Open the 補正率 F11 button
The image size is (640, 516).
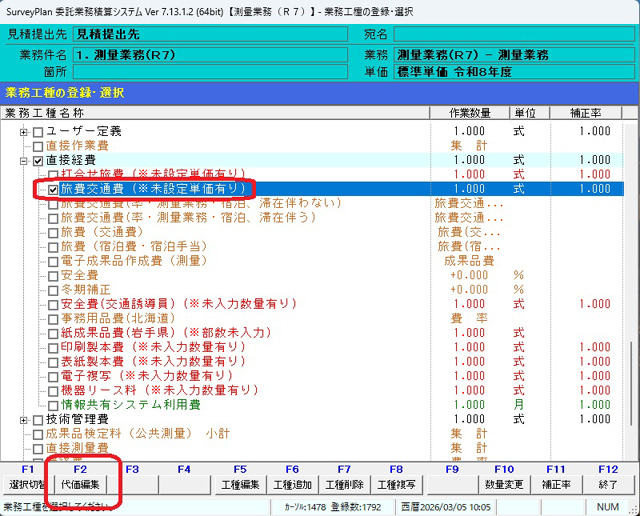[555, 484]
